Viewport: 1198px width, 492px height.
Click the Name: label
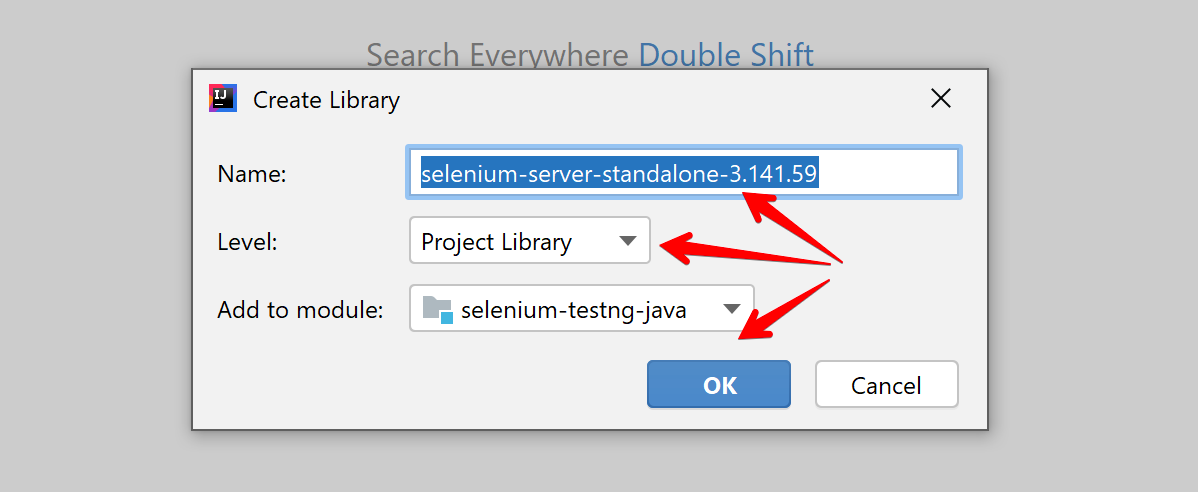(251, 174)
